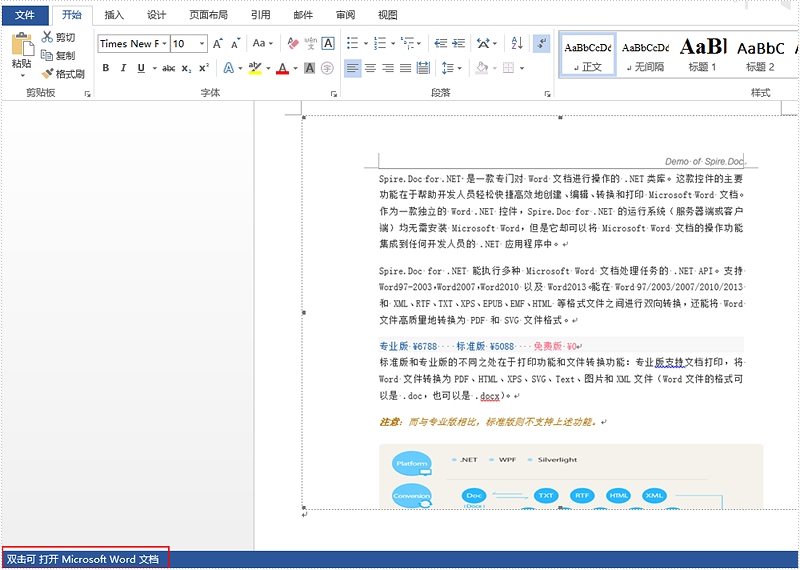This screenshot has height=570, width=800.
Task: Click the Cut (剪切) scissors icon
Action: (x=48, y=38)
